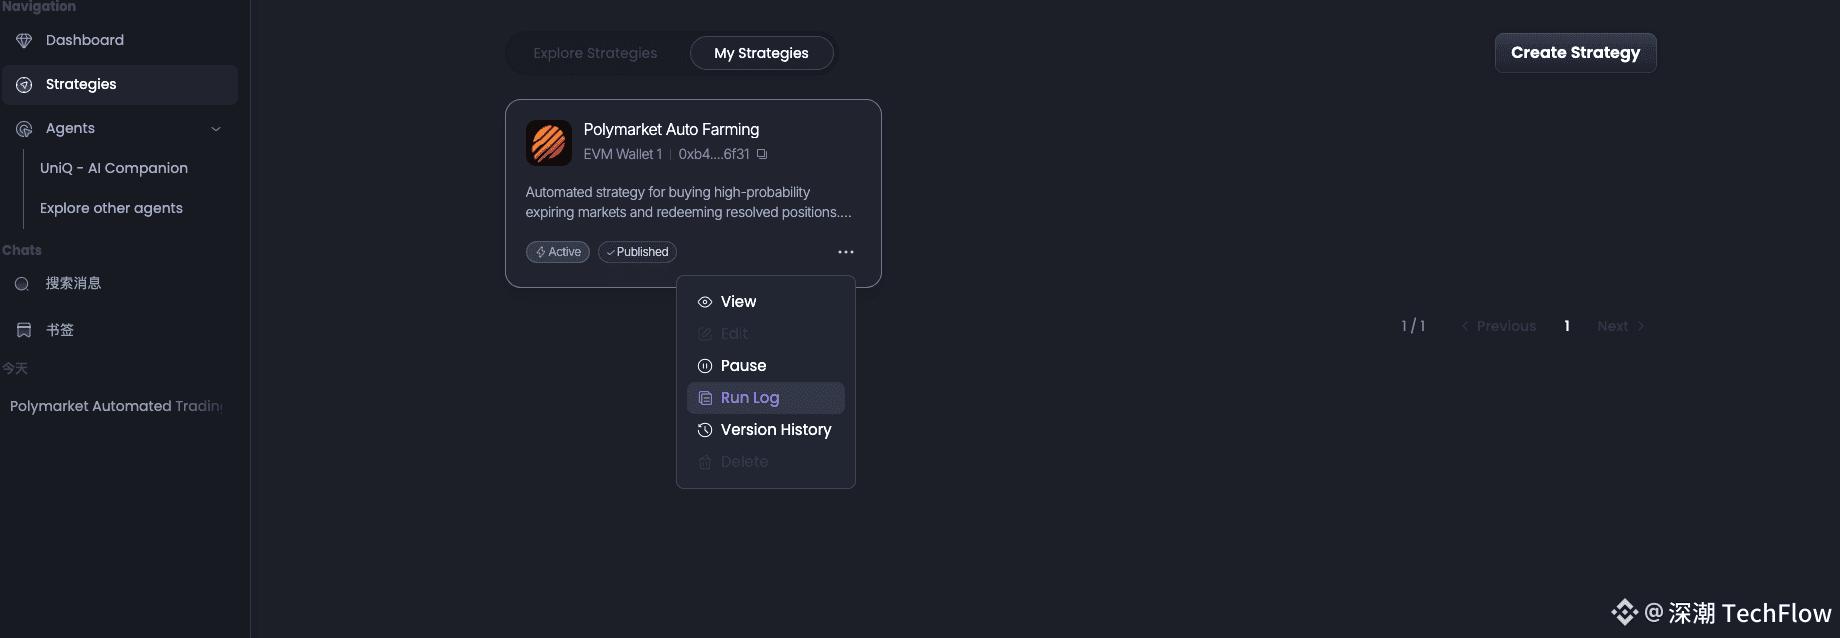Click the Pause icon in context menu
The width and height of the screenshot is (1840, 638).
click(705, 366)
